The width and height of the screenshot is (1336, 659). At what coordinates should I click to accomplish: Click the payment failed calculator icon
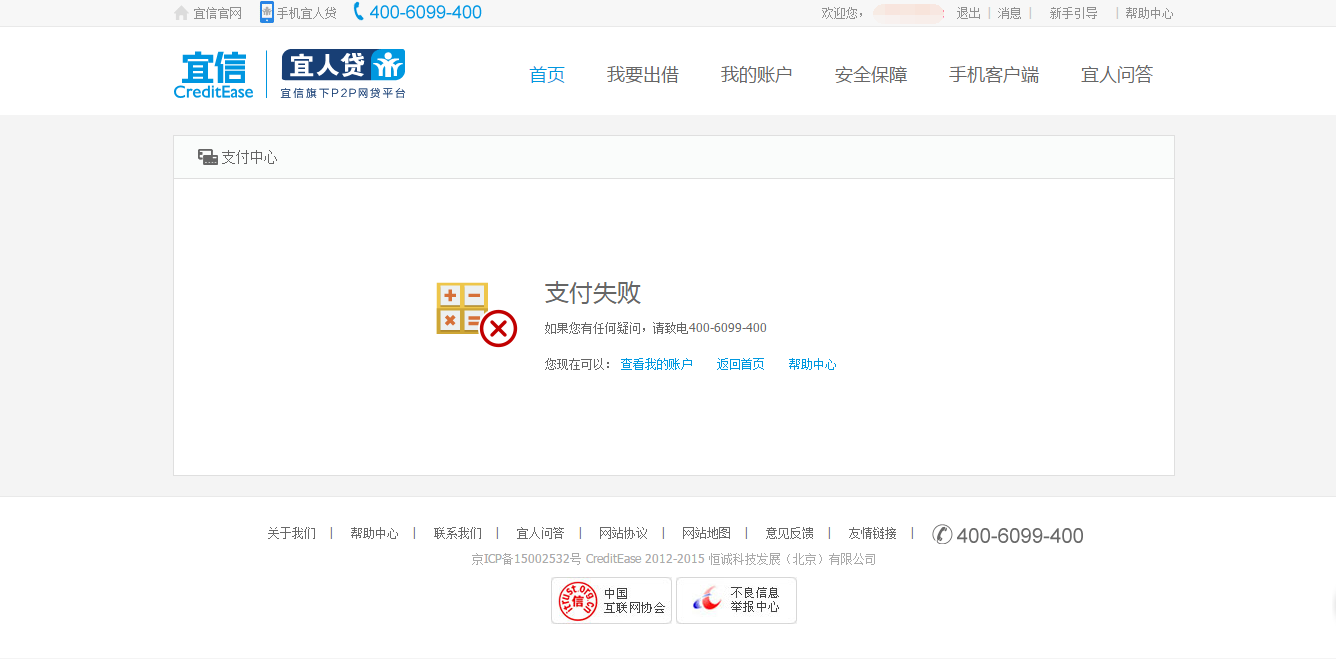click(x=477, y=314)
